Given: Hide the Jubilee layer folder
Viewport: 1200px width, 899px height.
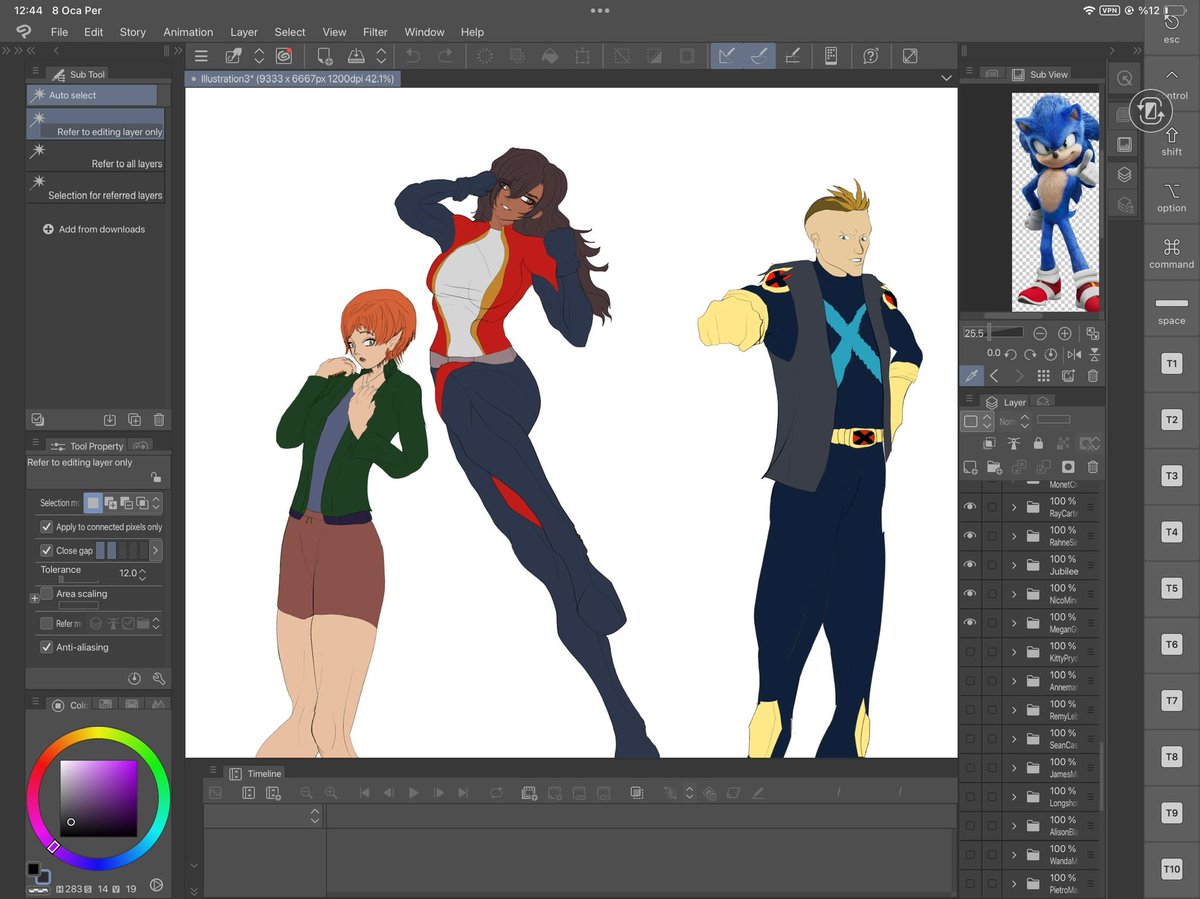Looking at the screenshot, I should pyautogui.click(x=969, y=565).
